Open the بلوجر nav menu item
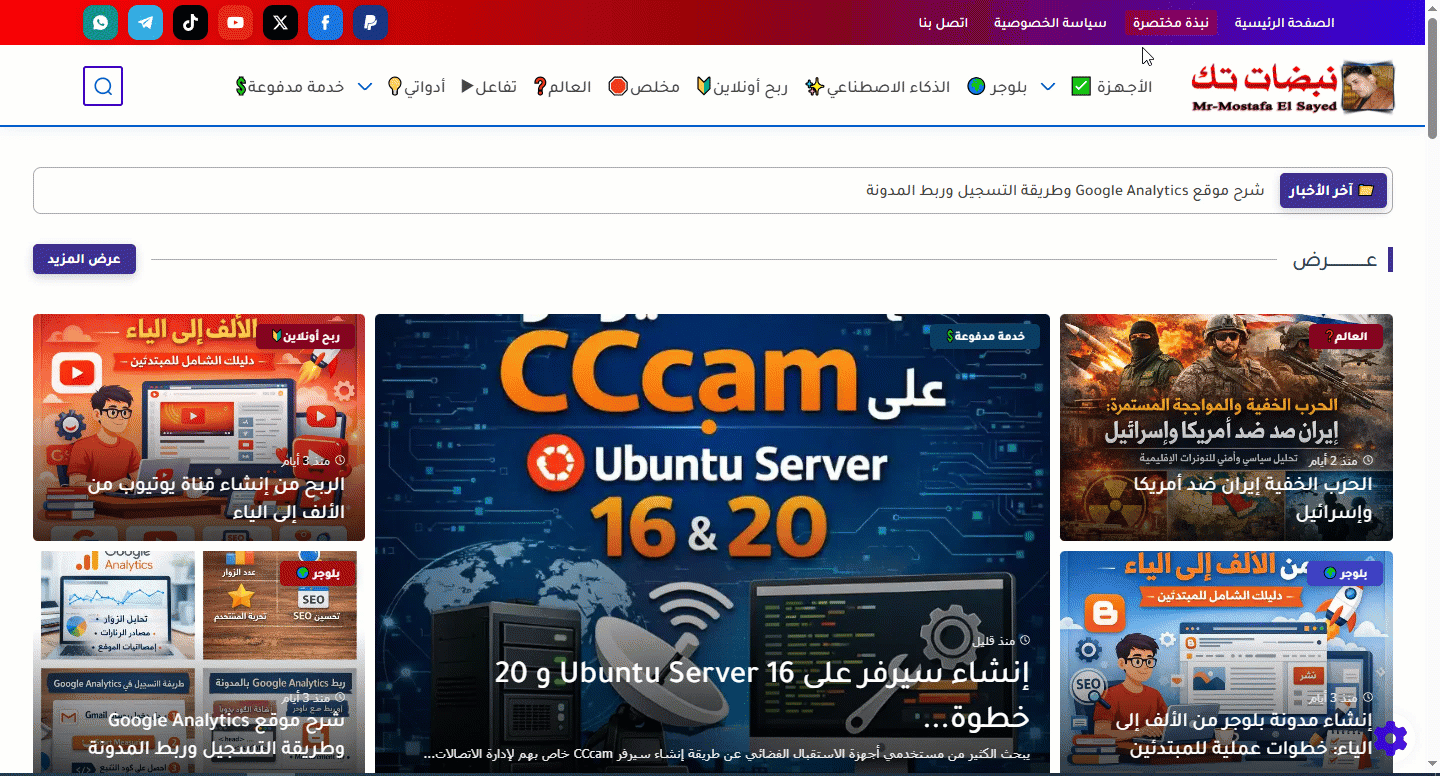 coord(997,87)
